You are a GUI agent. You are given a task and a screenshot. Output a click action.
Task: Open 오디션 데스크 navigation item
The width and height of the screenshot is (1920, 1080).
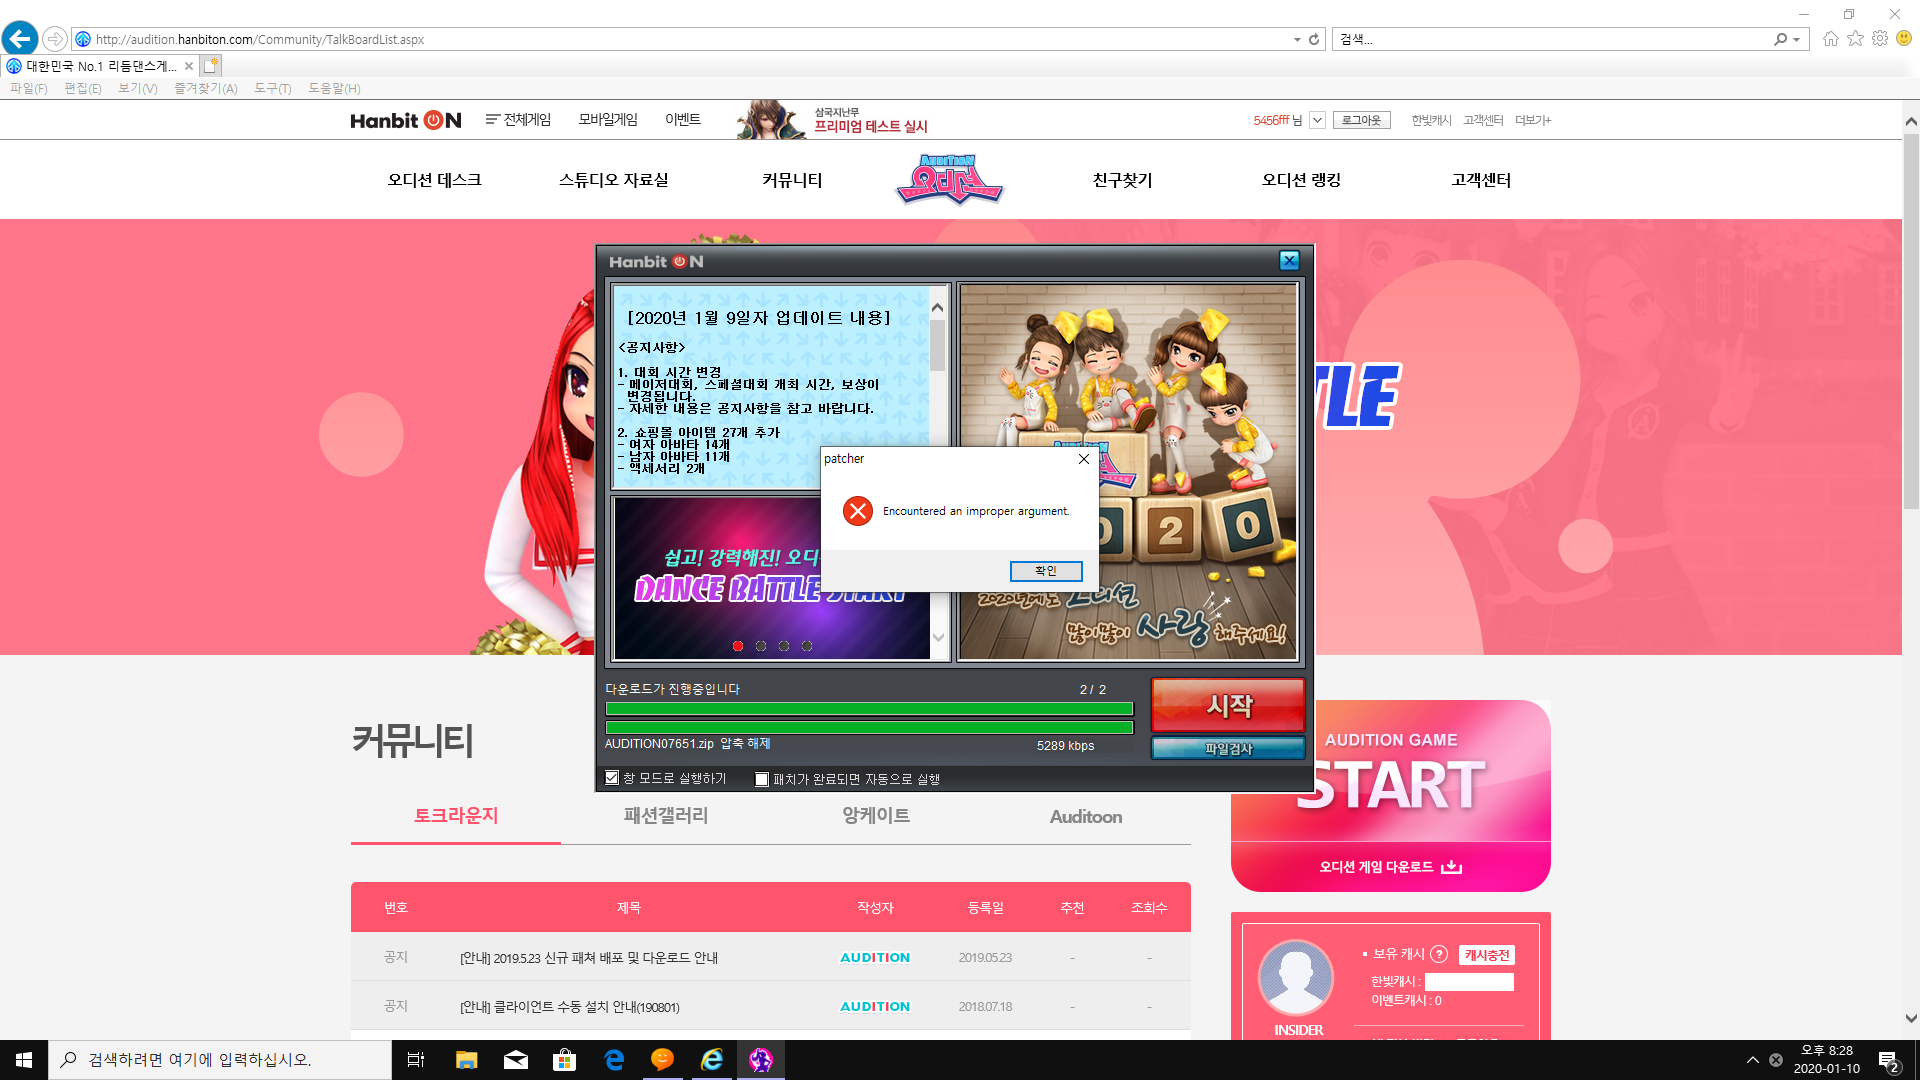[435, 180]
